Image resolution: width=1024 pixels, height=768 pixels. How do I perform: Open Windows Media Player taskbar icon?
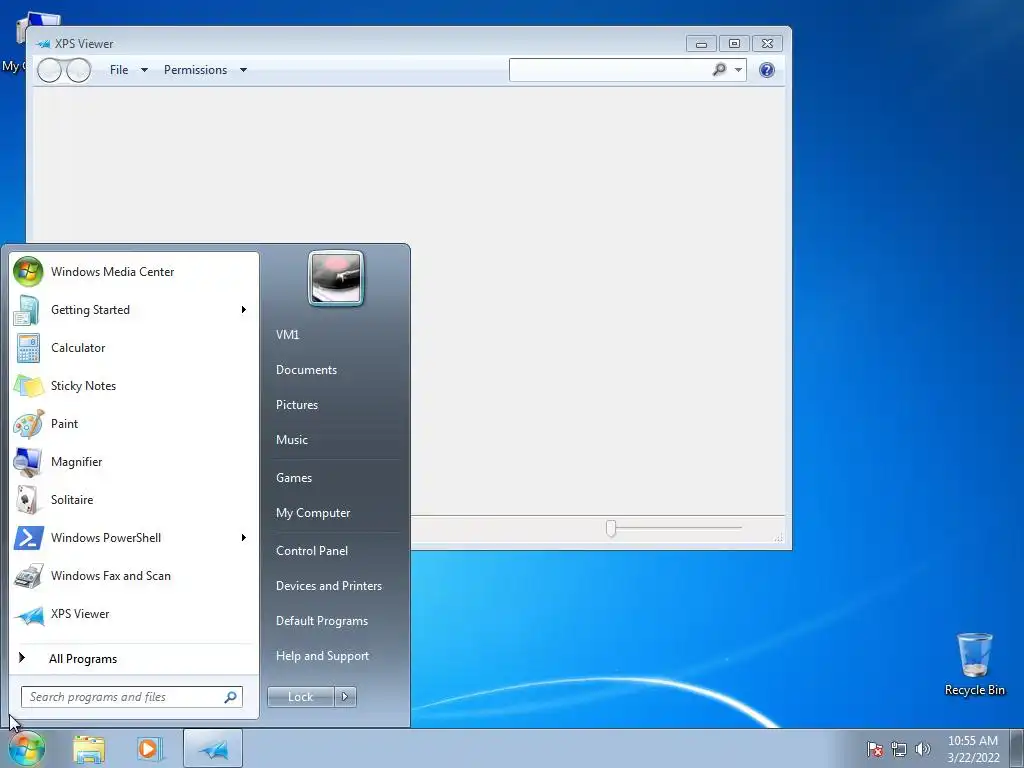click(x=150, y=749)
